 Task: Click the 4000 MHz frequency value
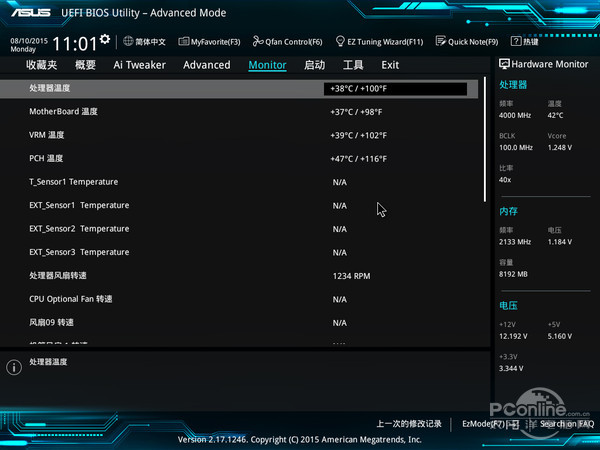coord(515,115)
